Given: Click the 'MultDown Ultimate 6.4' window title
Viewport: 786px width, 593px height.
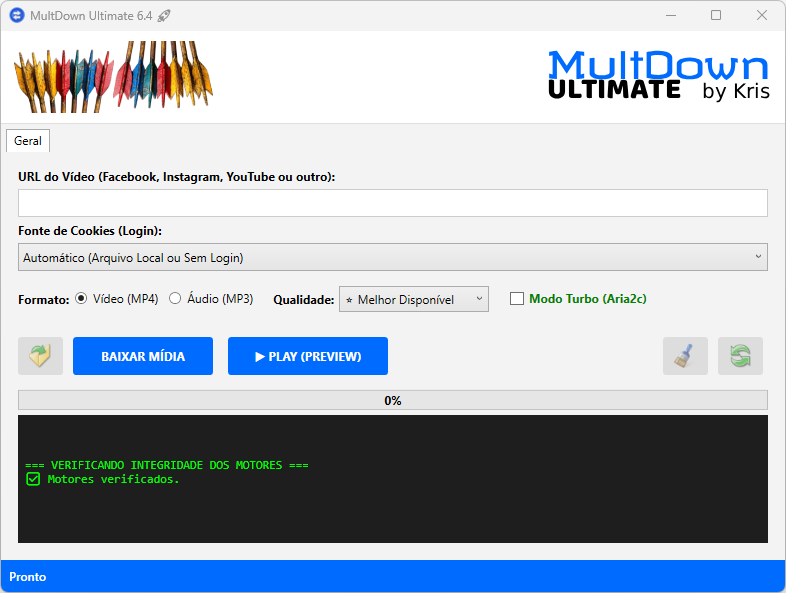Looking at the screenshot, I should [91, 16].
